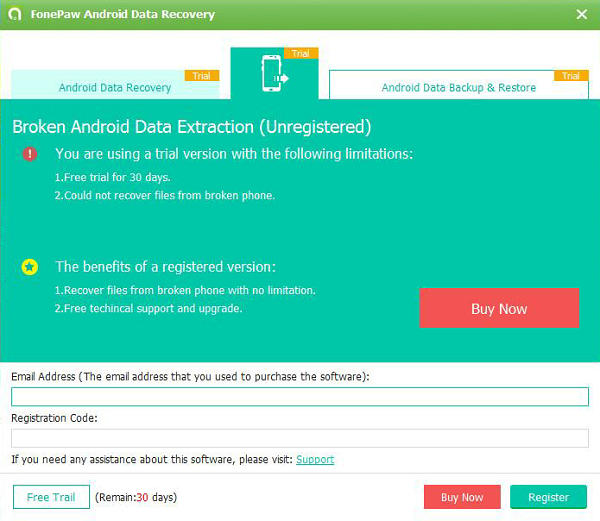The width and height of the screenshot is (600, 521).
Task: Click the yellow star benefits icon
Action: click(30, 267)
